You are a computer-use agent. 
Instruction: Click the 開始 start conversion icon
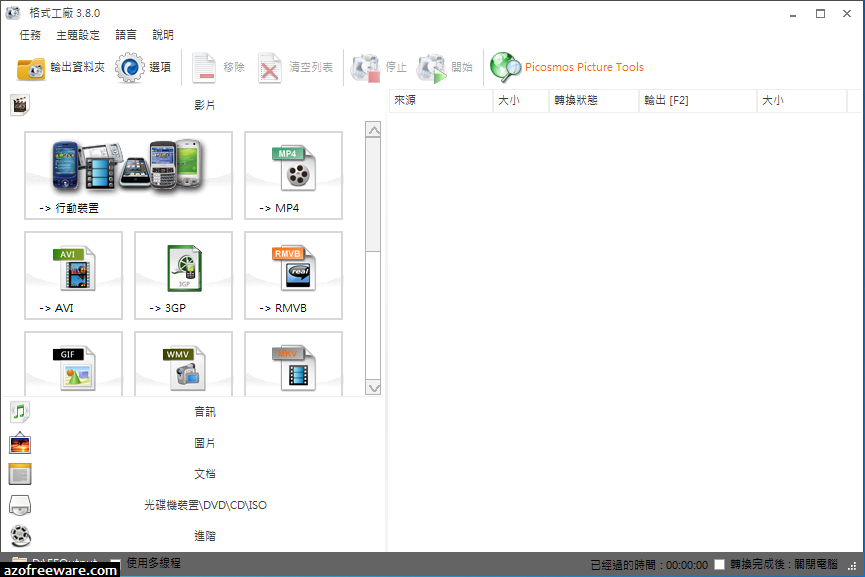[431, 68]
